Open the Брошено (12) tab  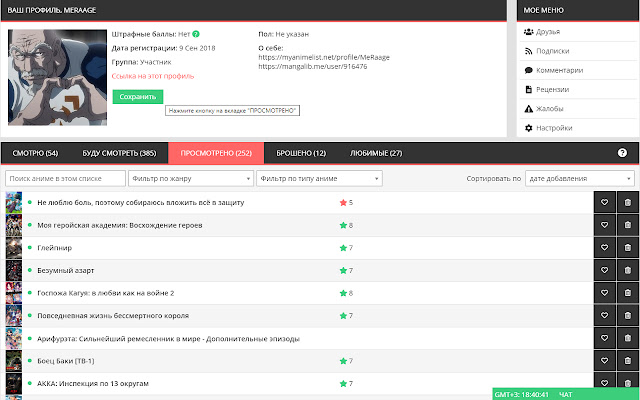coord(301,153)
